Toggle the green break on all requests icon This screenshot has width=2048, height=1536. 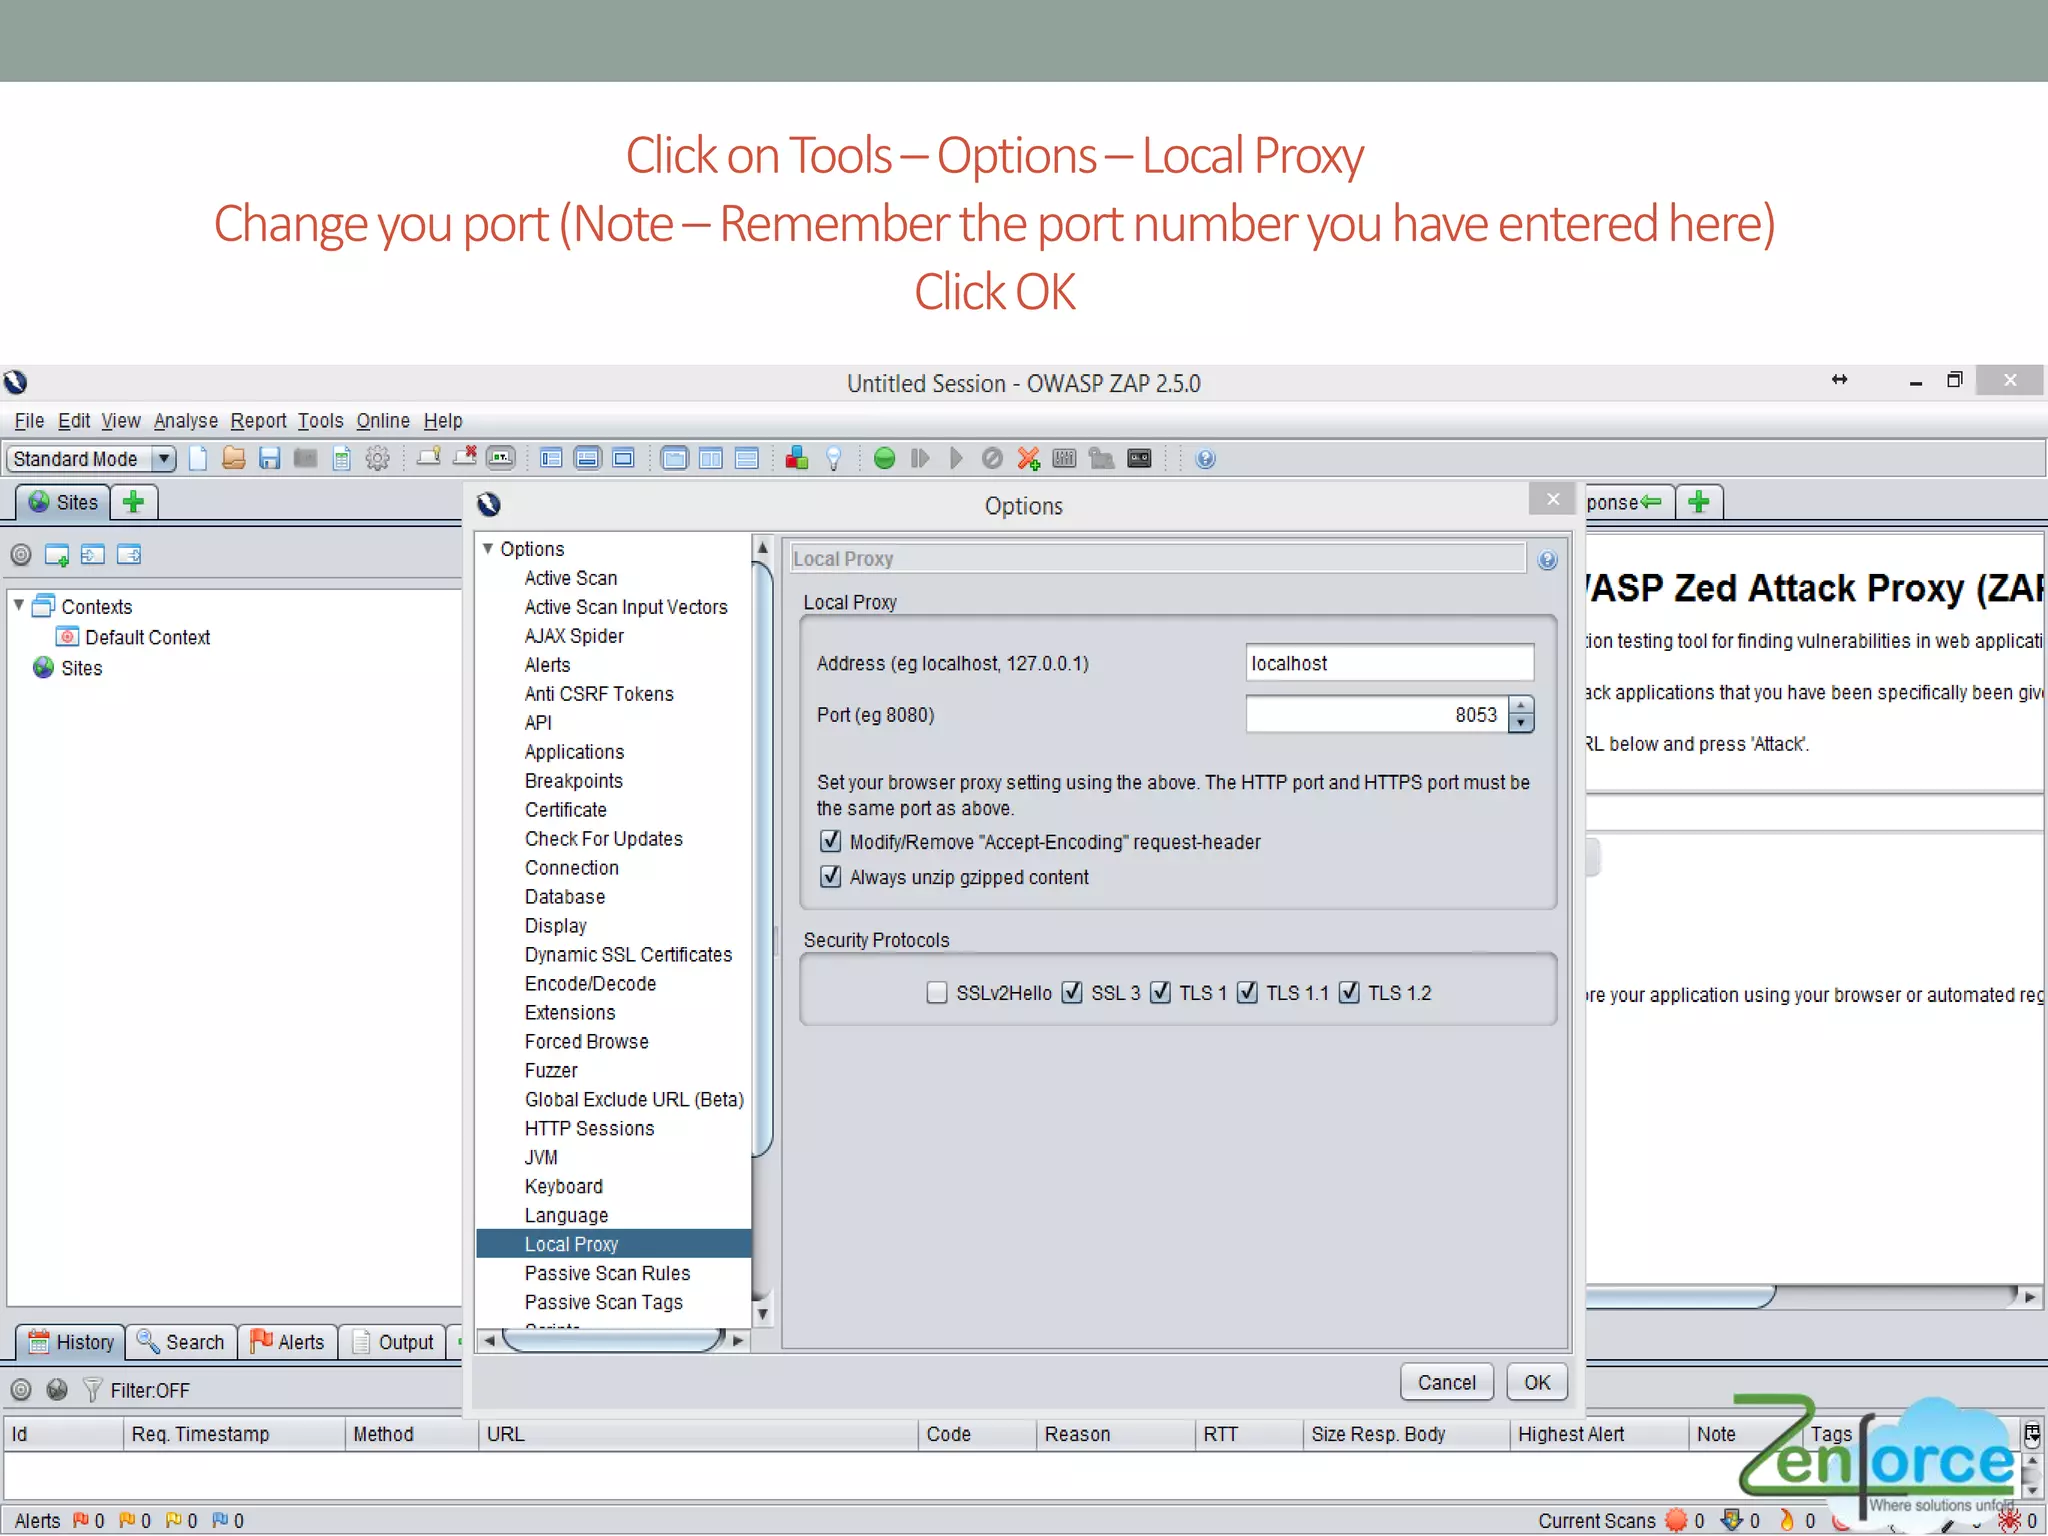[x=884, y=458]
